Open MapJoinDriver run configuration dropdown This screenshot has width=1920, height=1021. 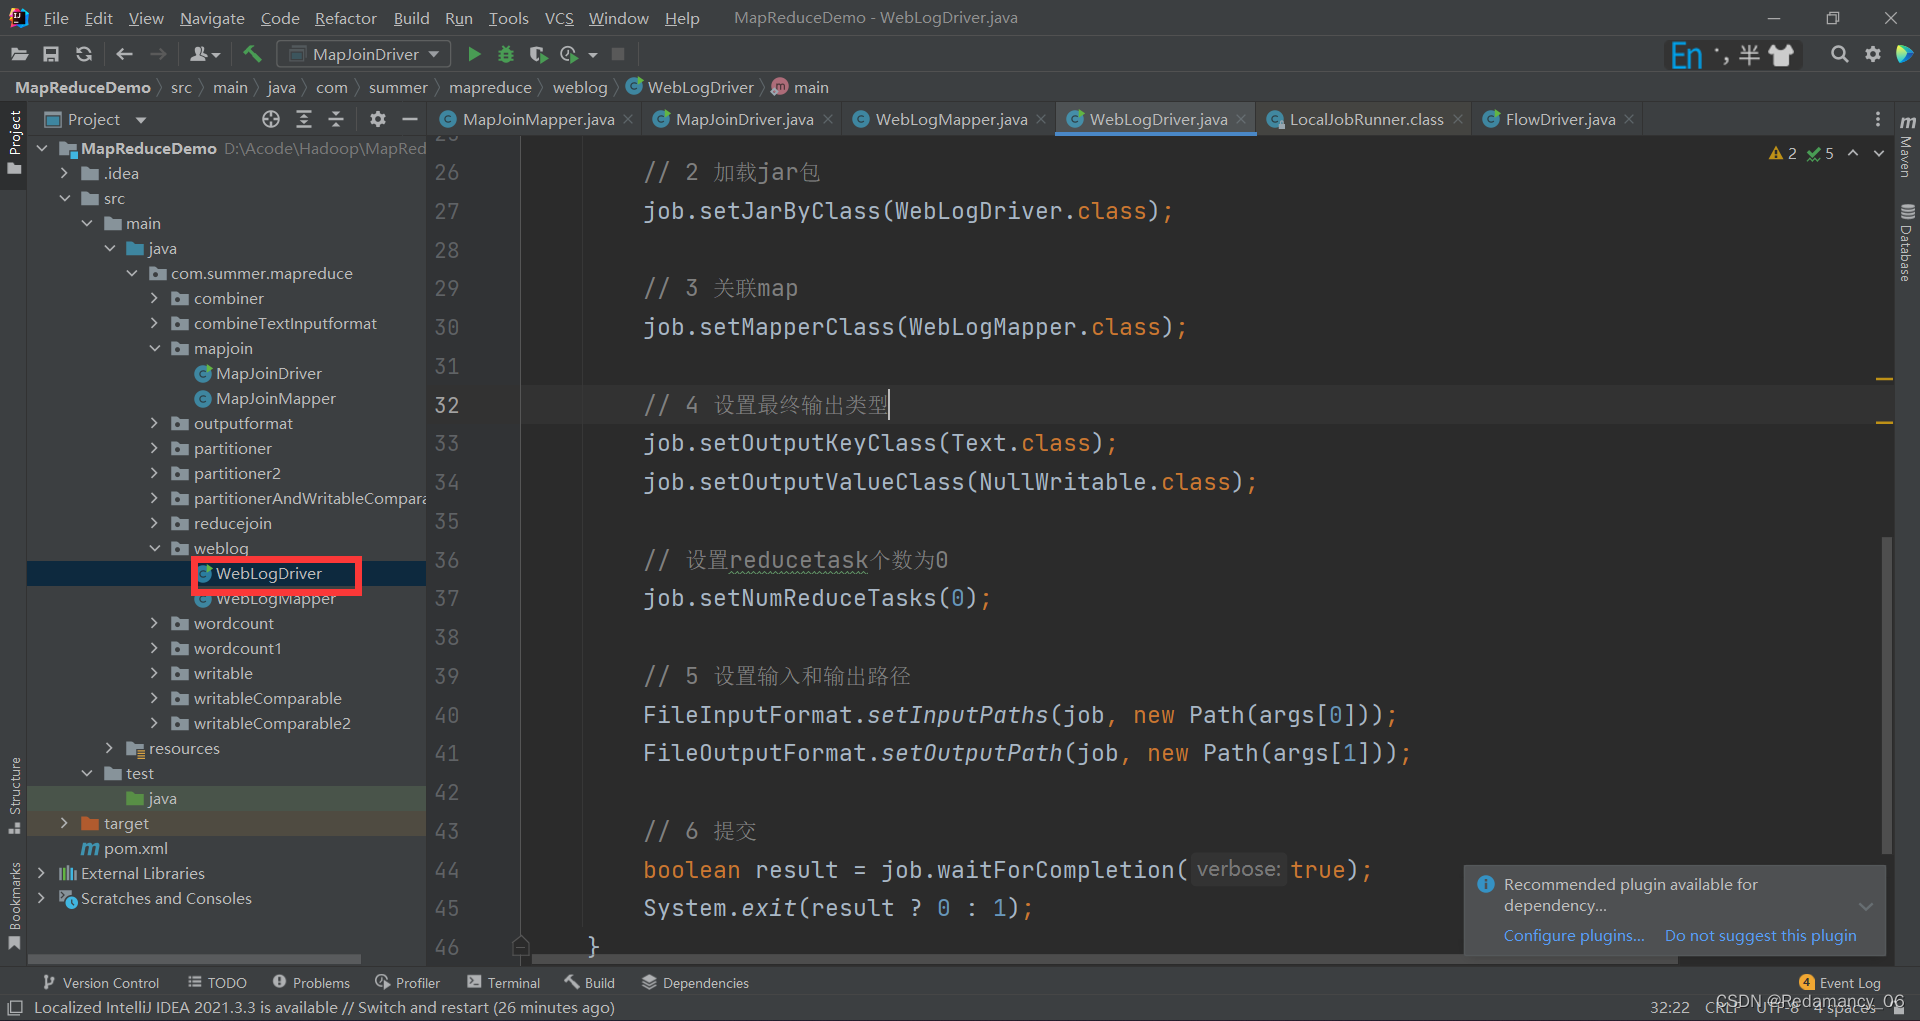pos(365,54)
